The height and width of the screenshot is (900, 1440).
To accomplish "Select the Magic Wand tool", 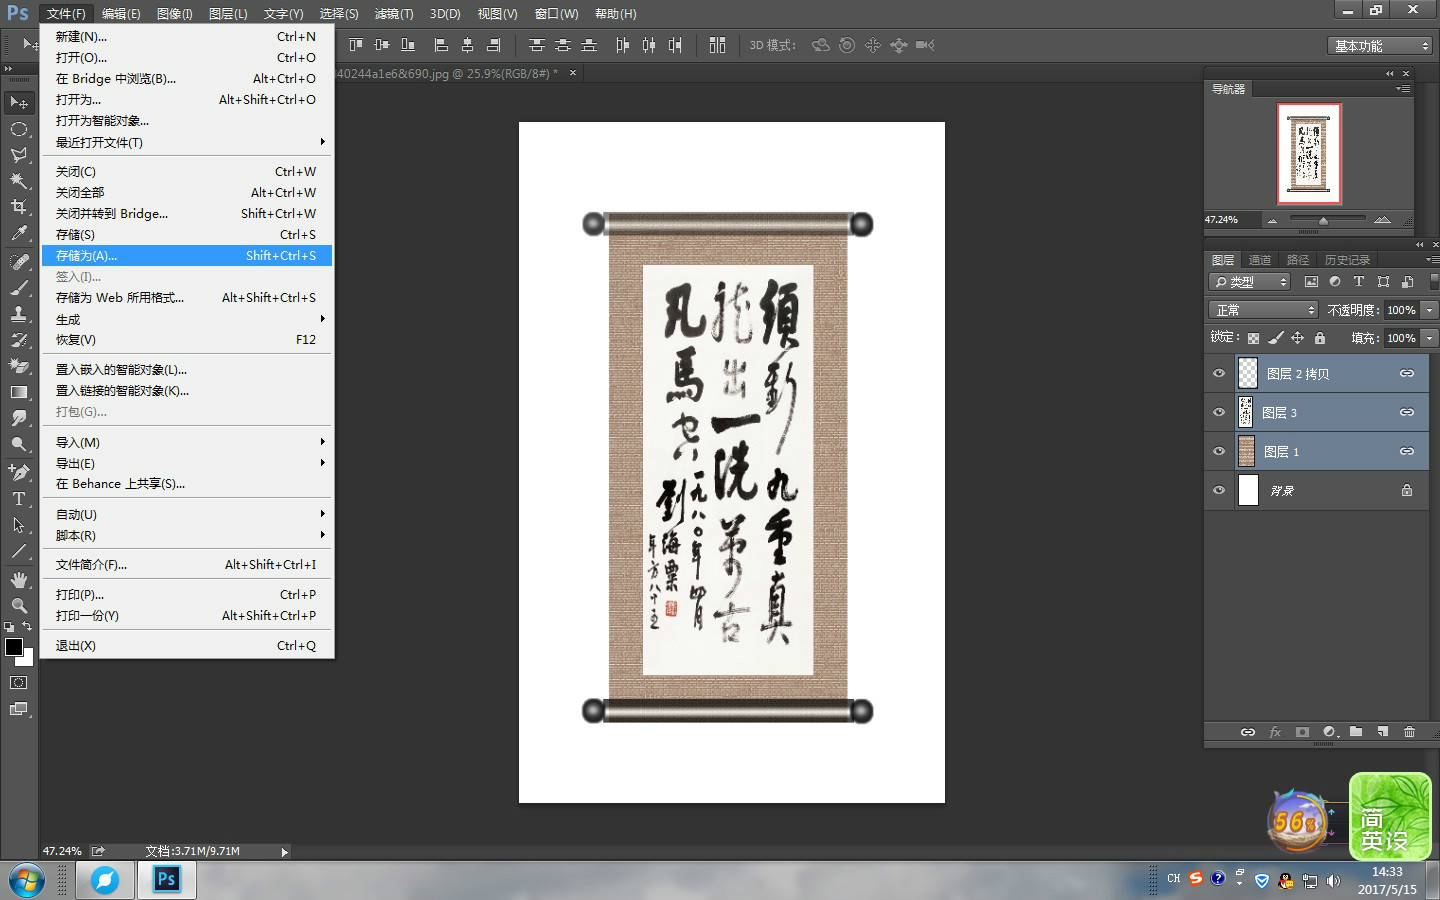I will click(x=19, y=181).
